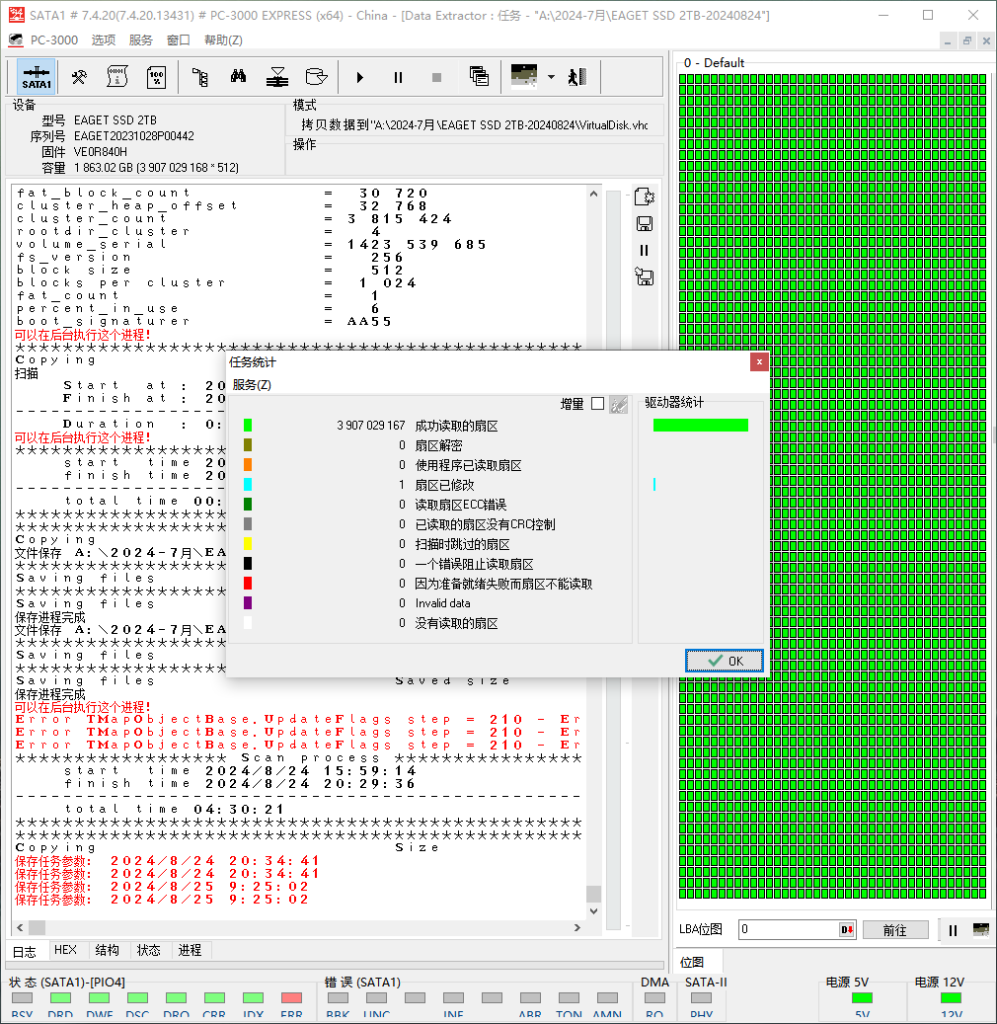997x1024 pixels.
Task: Save the log with the floppy disk icon
Action: click(644, 224)
